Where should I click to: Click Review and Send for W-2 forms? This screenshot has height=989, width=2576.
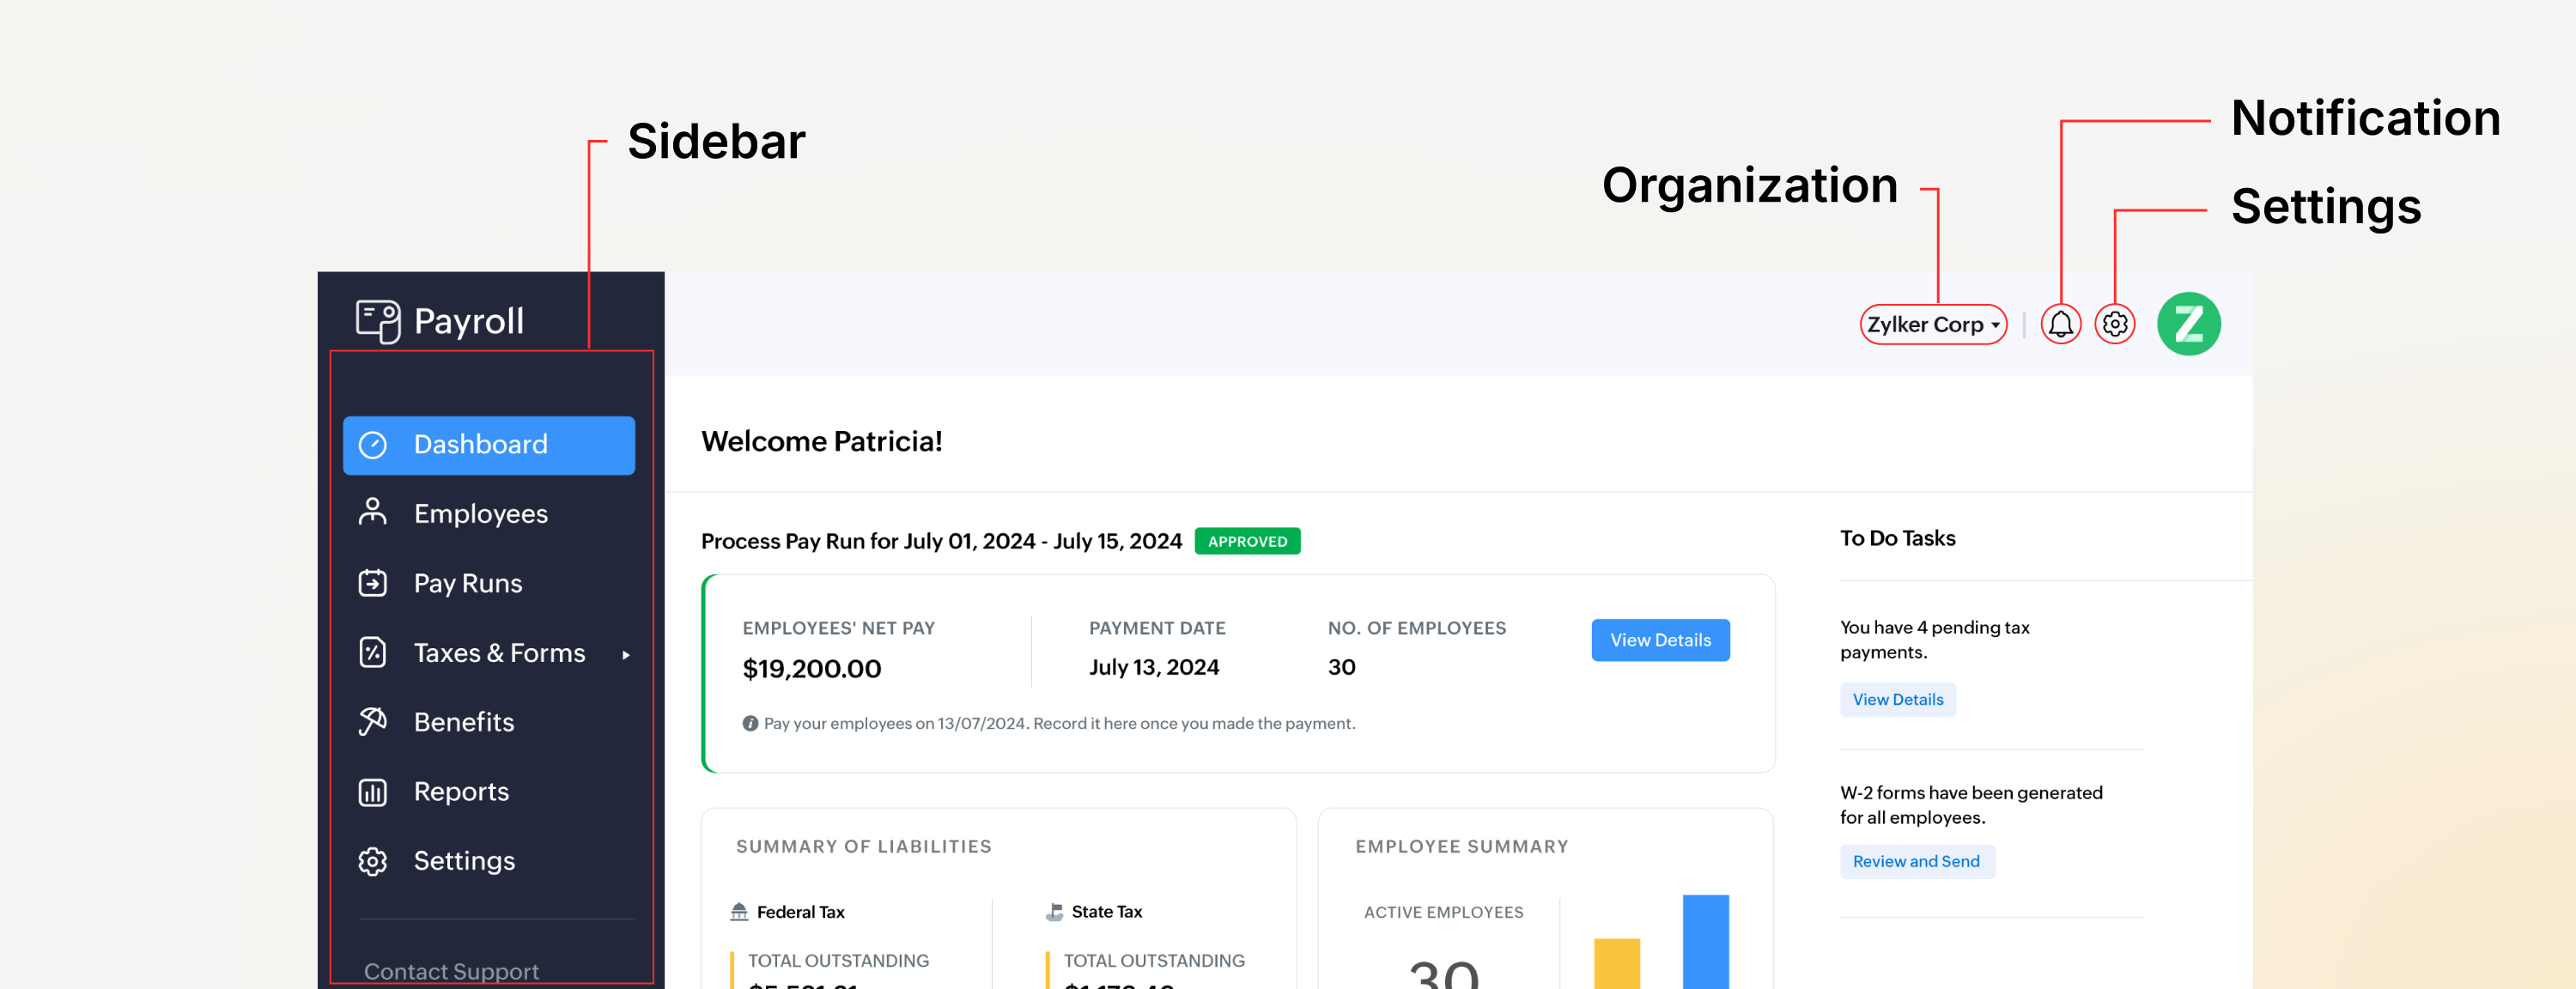point(1916,861)
